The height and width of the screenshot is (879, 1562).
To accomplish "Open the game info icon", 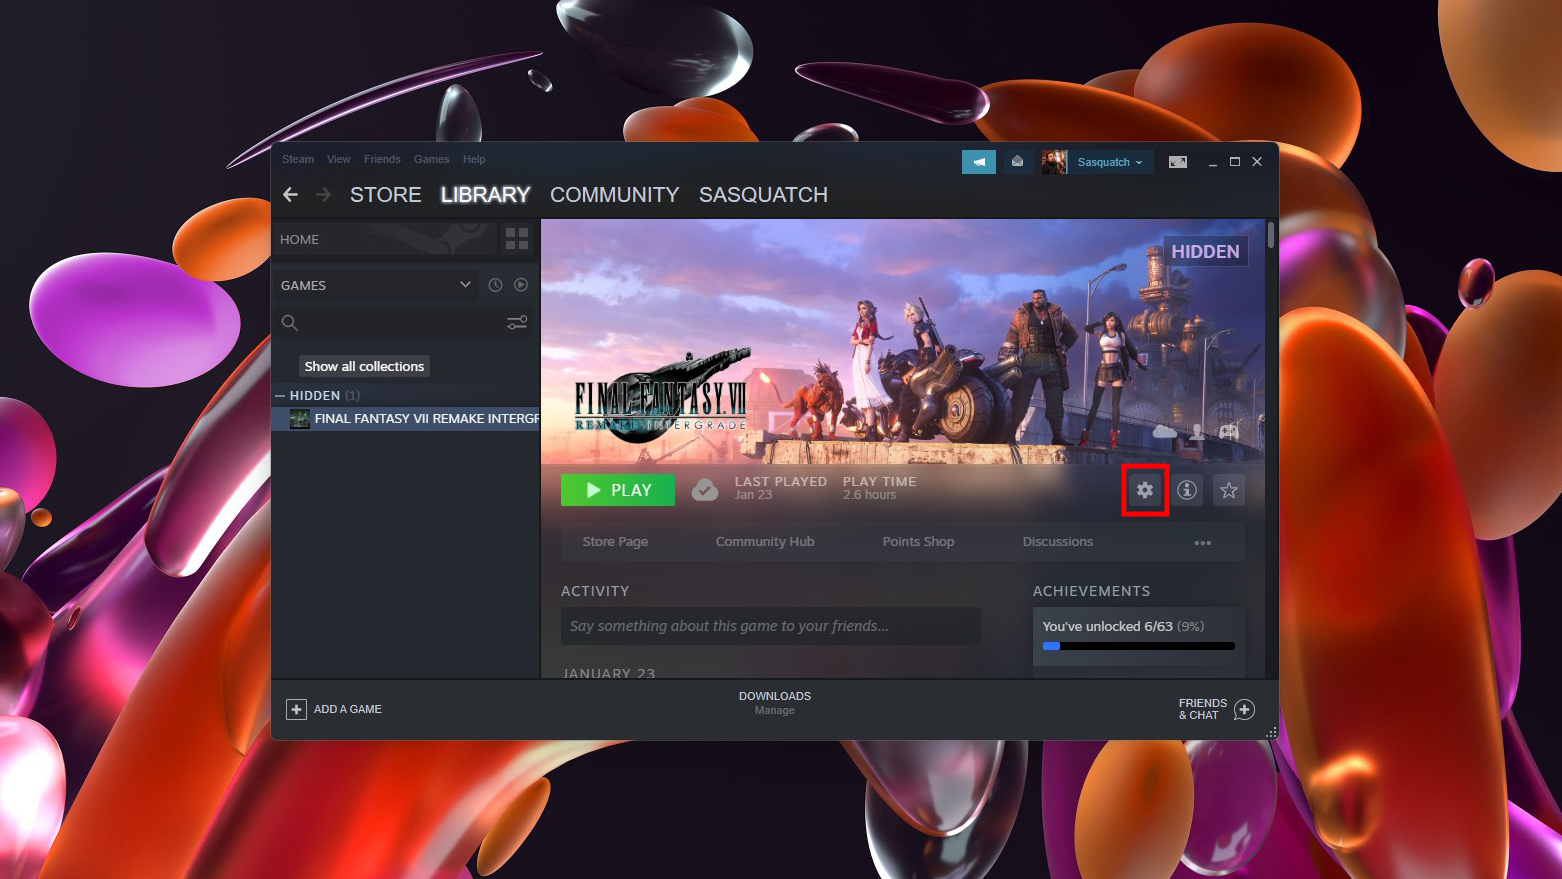I will [1187, 490].
